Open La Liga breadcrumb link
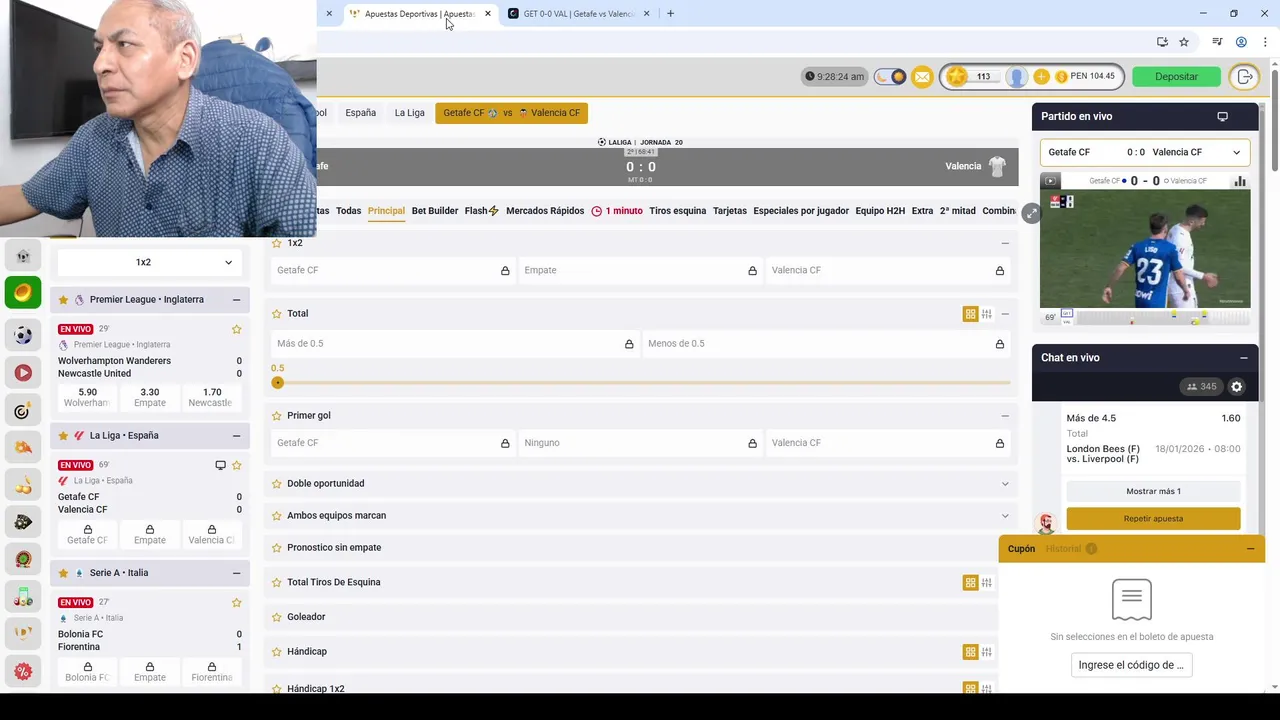The width and height of the screenshot is (1280, 720). [x=409, y=113]
